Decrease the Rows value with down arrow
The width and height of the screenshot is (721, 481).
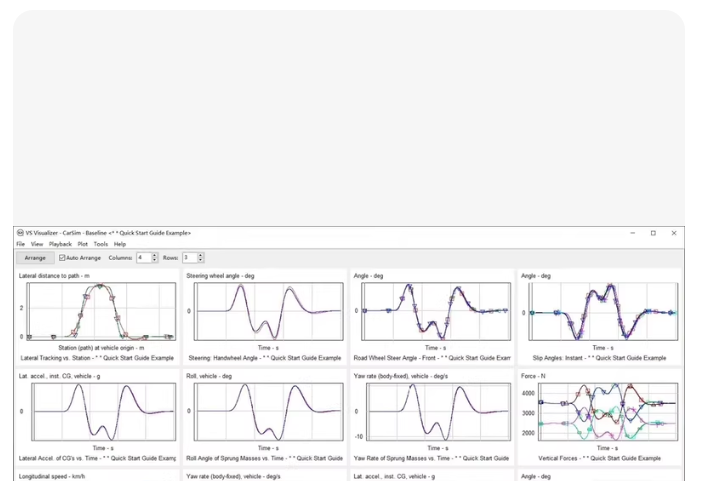coord(200,260)
